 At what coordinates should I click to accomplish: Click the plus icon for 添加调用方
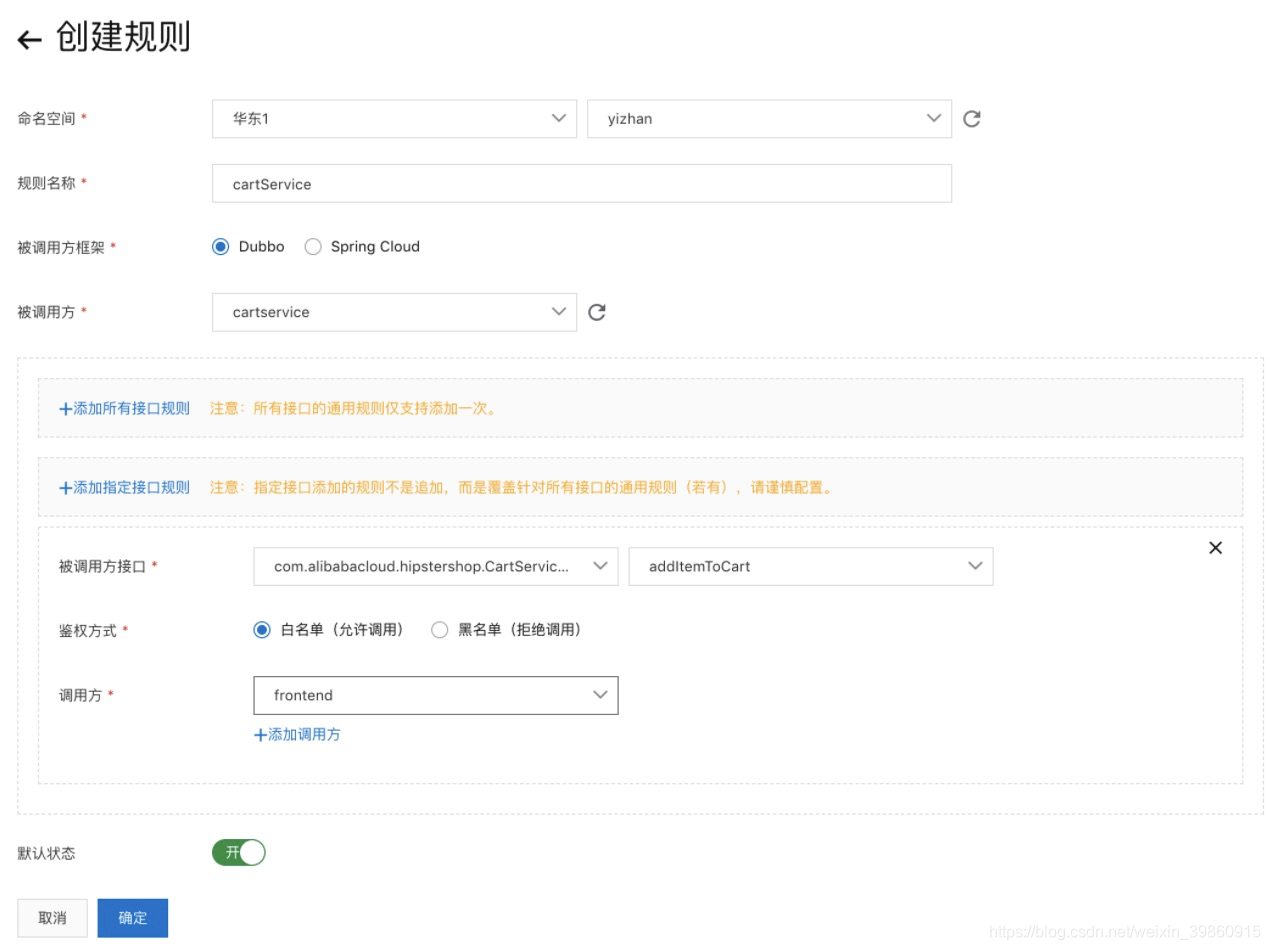click(260, 735)
